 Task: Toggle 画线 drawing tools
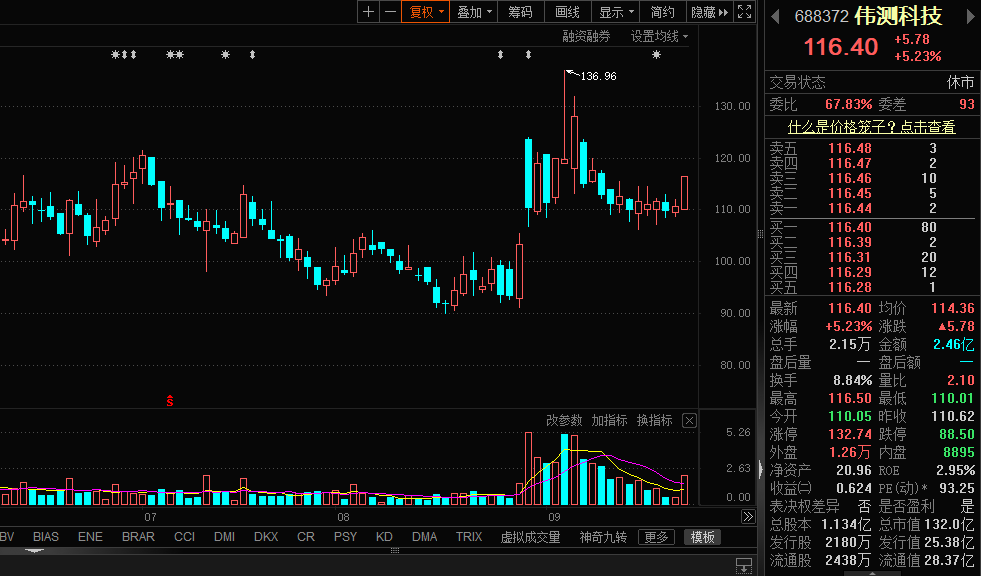[567, 12]
